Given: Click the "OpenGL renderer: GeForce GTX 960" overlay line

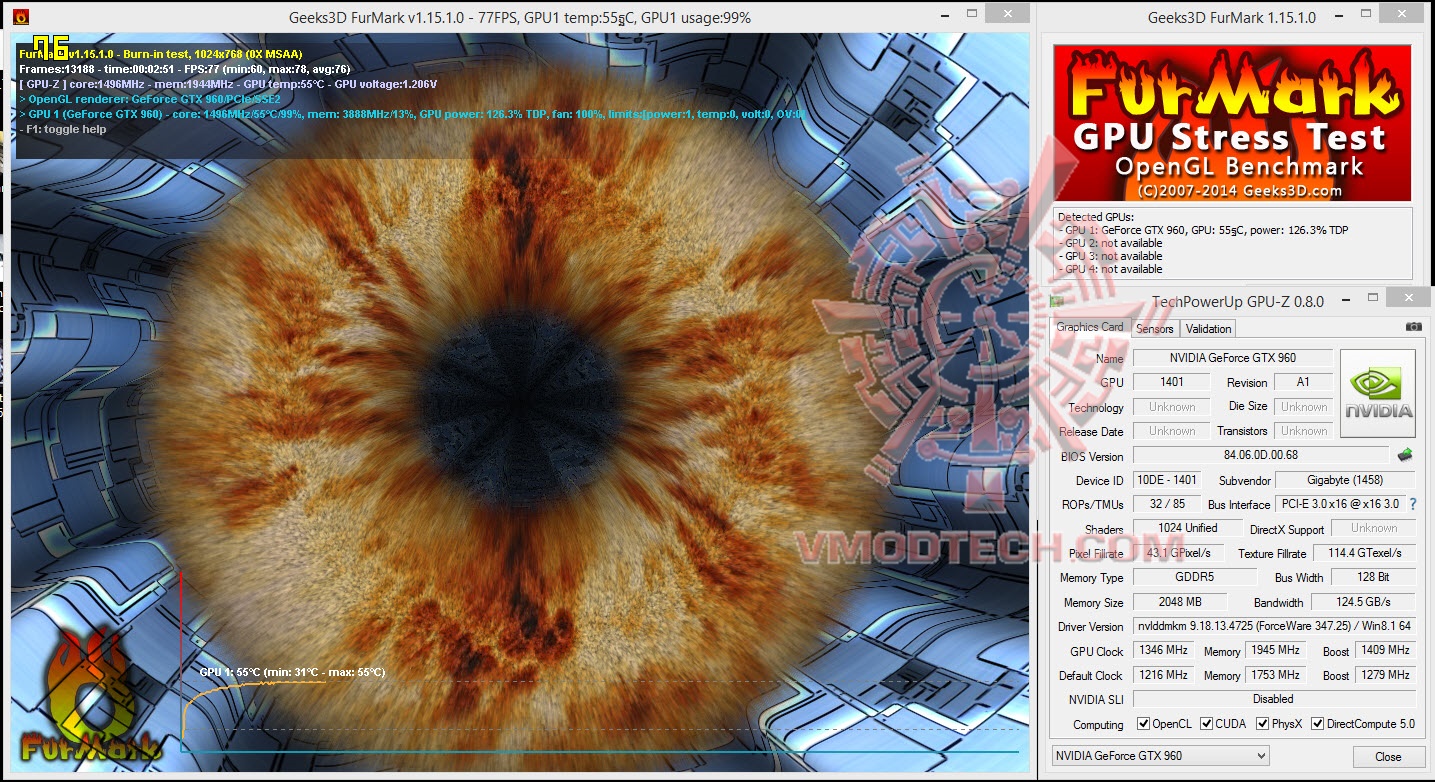Looking at the screenshot, I should pos(150,99).
